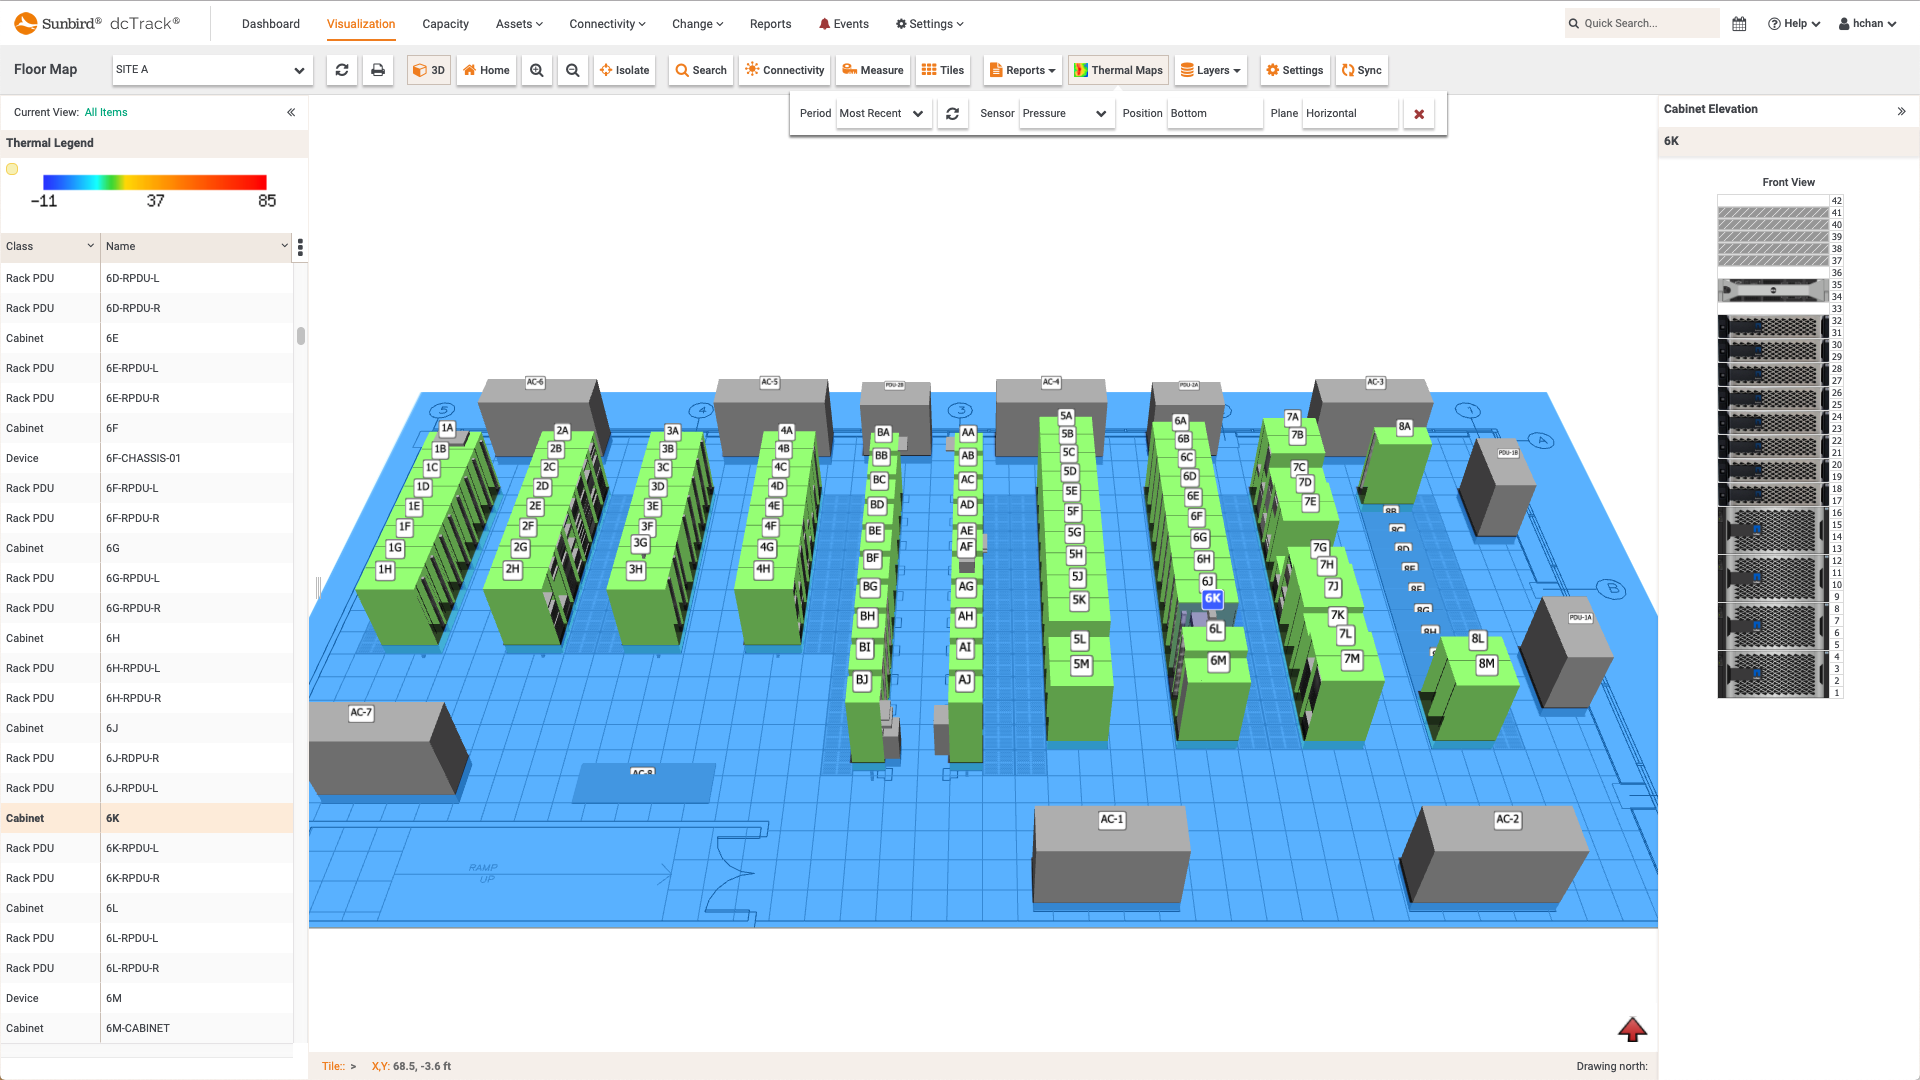Switch to the Visualization tab
This screenshot has height=1080, width=1920.
(x=360, y=23)
